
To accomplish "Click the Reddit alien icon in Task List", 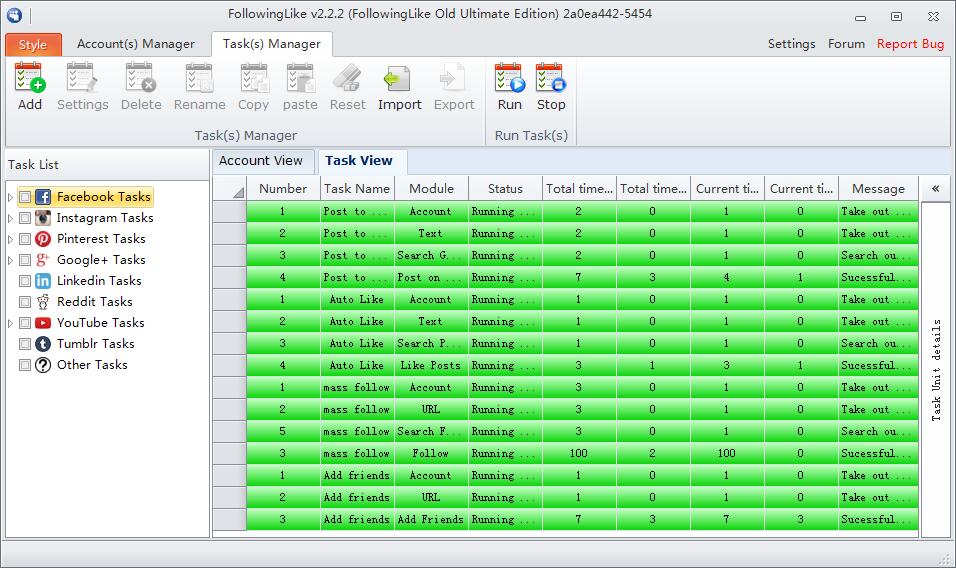I will (43, 302).
